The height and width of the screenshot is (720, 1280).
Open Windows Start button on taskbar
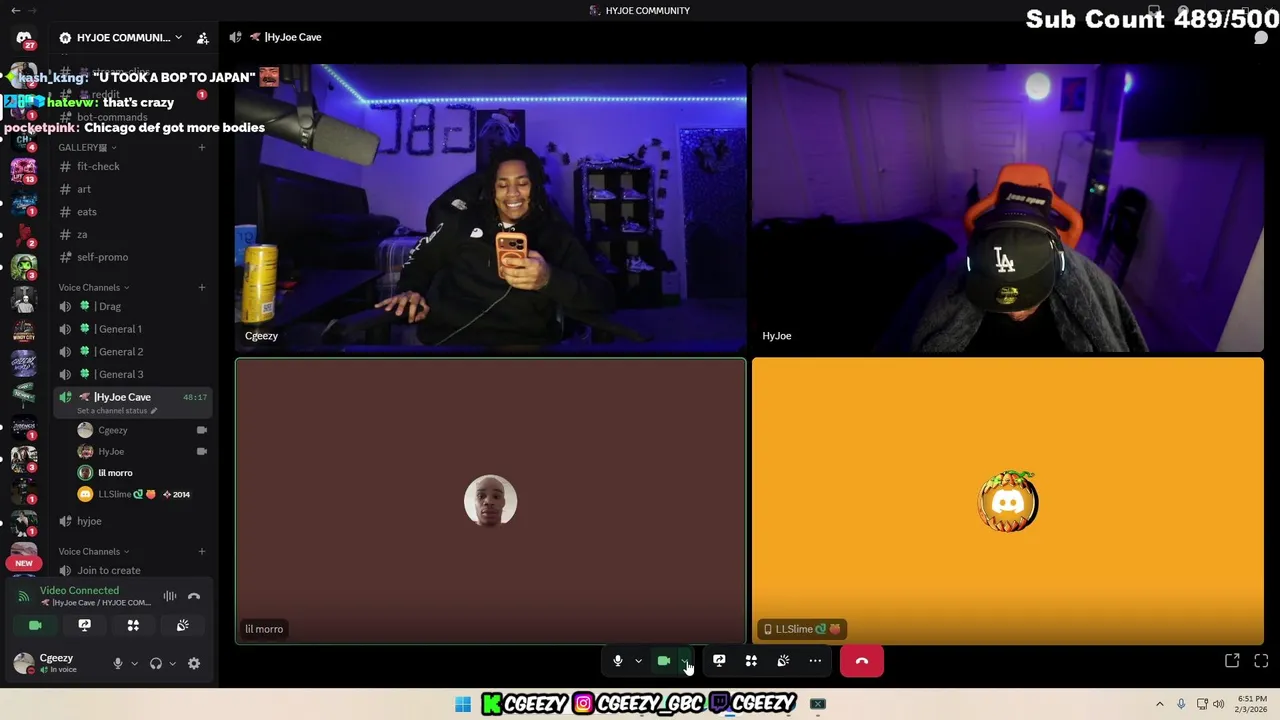[463, 704]
